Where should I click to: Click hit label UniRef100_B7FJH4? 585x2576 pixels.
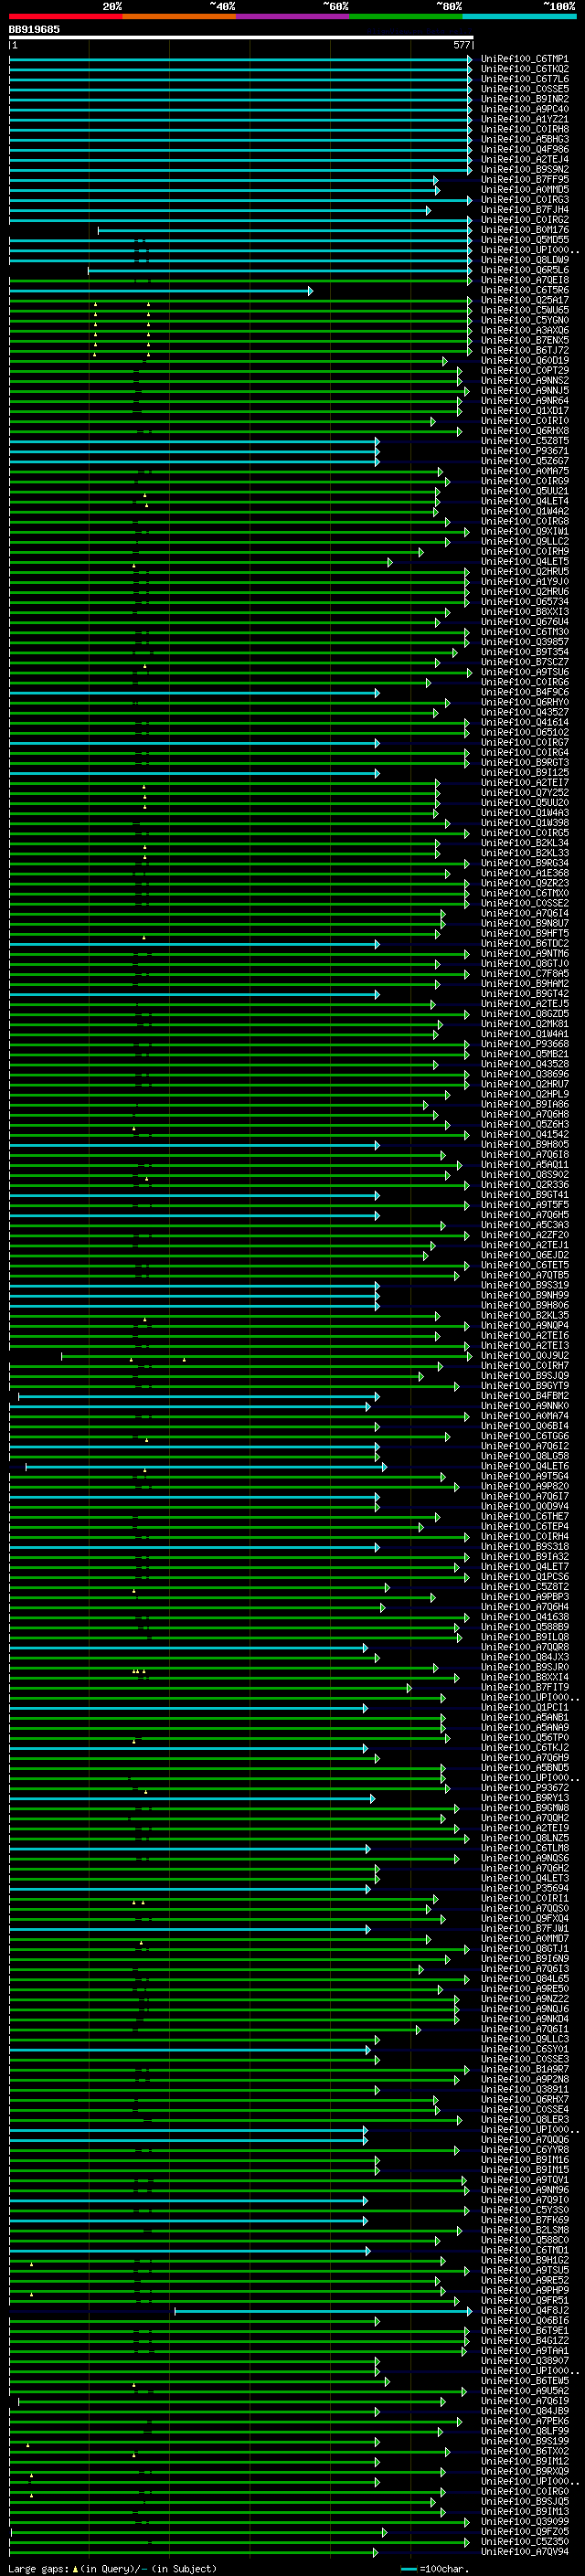pyautogui.click(x=525, y=210)
